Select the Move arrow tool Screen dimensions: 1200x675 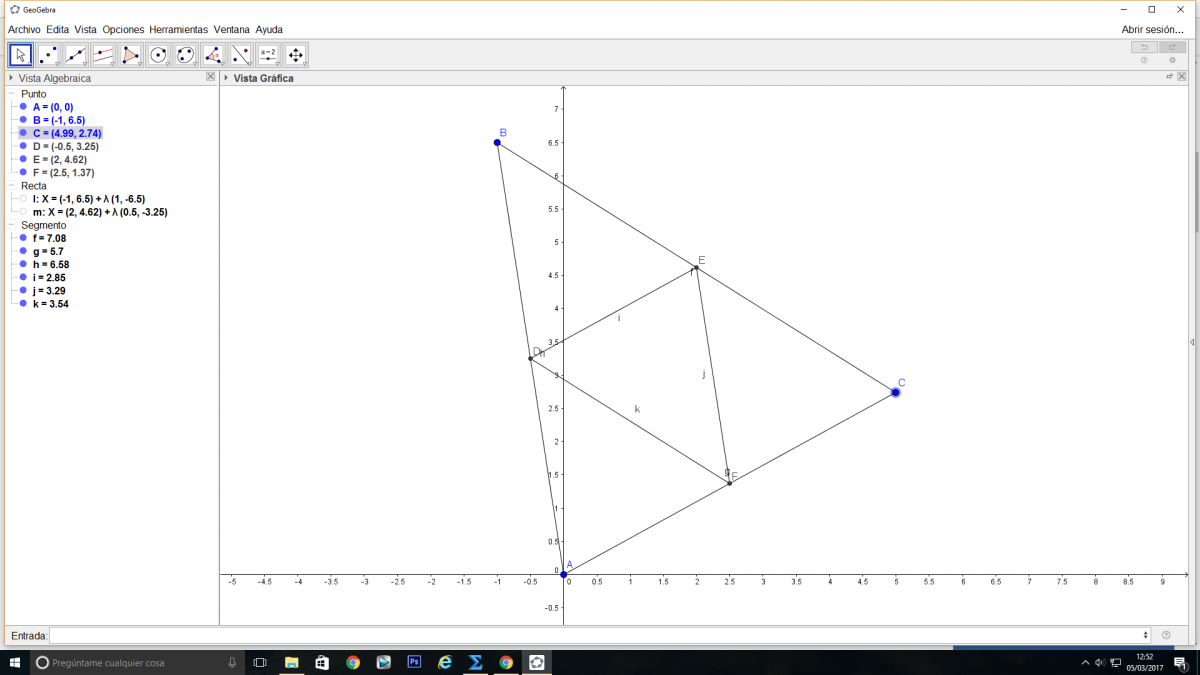coord(21,55)
